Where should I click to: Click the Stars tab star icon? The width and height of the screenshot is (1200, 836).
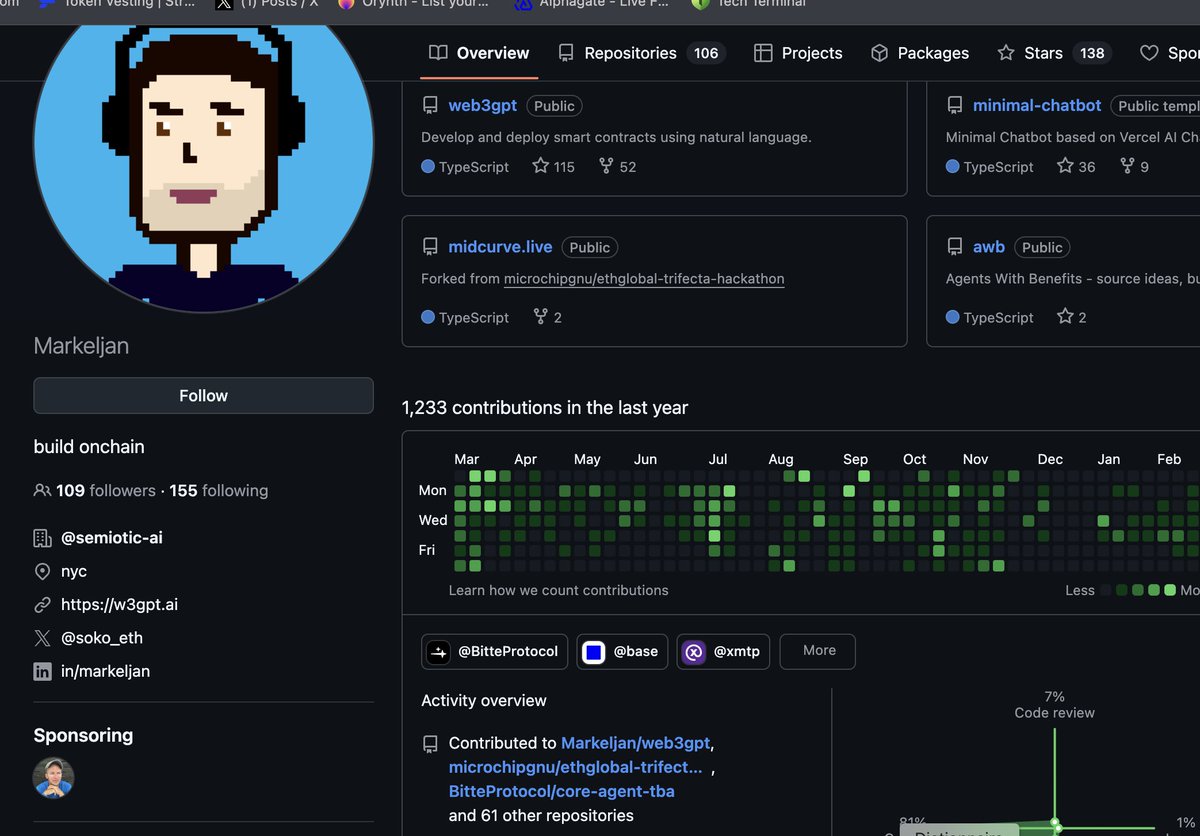coord(1006,53)
